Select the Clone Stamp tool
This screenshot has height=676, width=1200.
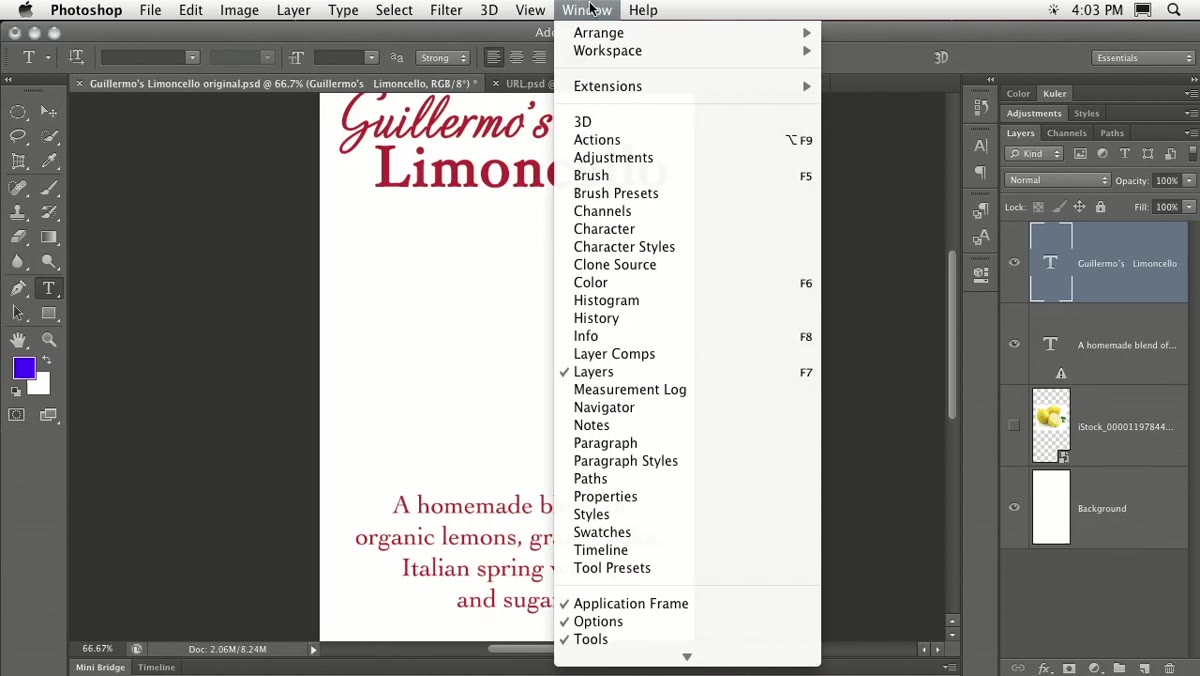(18, 213)
